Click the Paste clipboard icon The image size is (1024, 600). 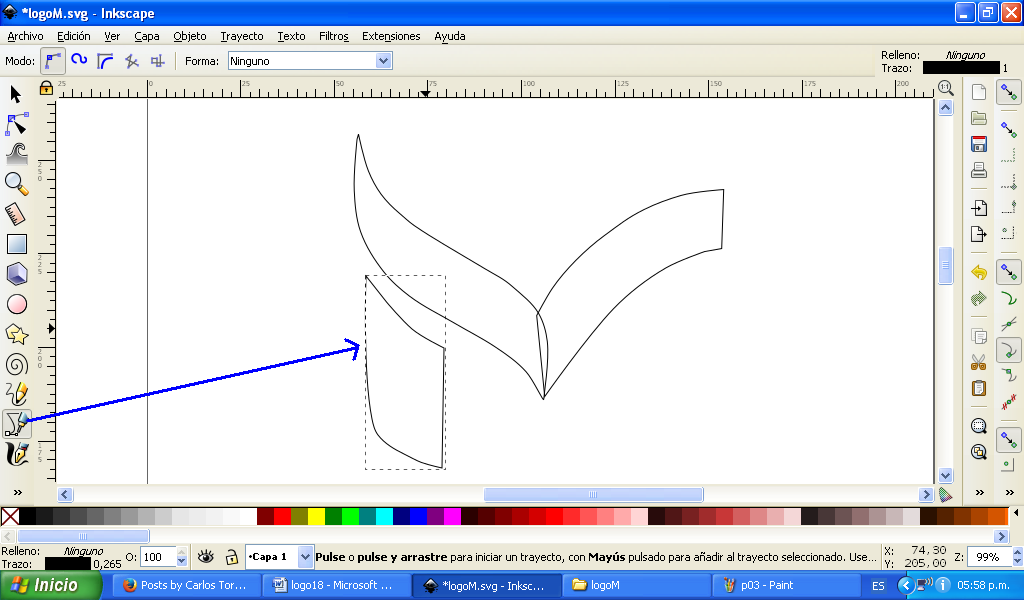pos(978,388)
